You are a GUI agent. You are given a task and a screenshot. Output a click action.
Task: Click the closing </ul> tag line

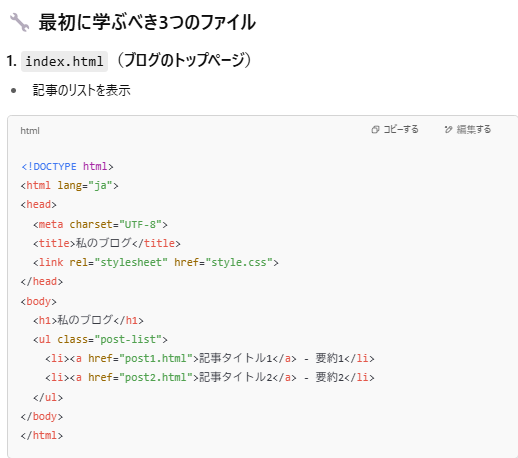pos(48,397)
